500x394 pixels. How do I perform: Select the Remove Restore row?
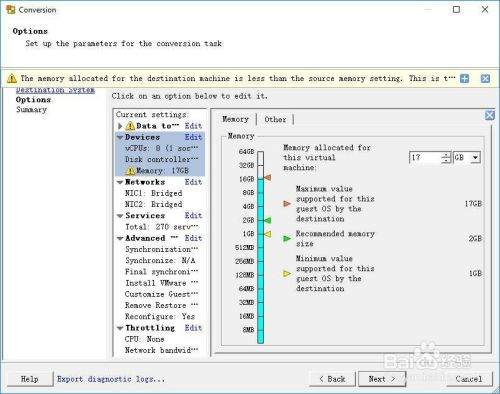(x=160, y=305)
